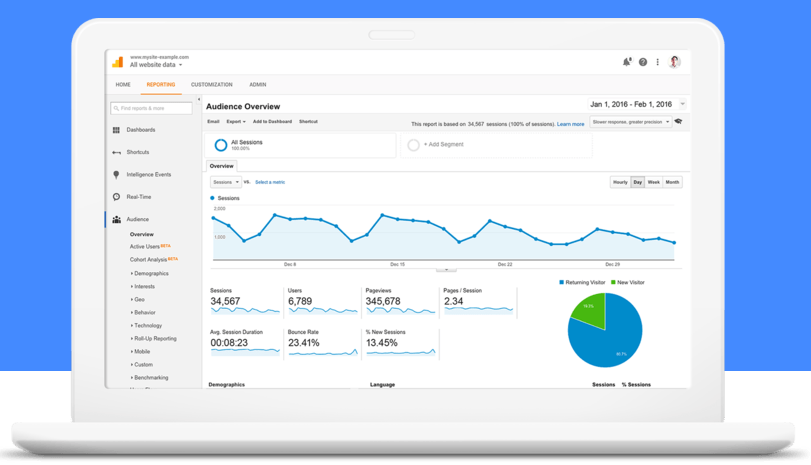Image resolution: width=811 pixels, height=465 pixels.
Task: Switch chart granularity to Week
Action: click(x=654, y=182)
